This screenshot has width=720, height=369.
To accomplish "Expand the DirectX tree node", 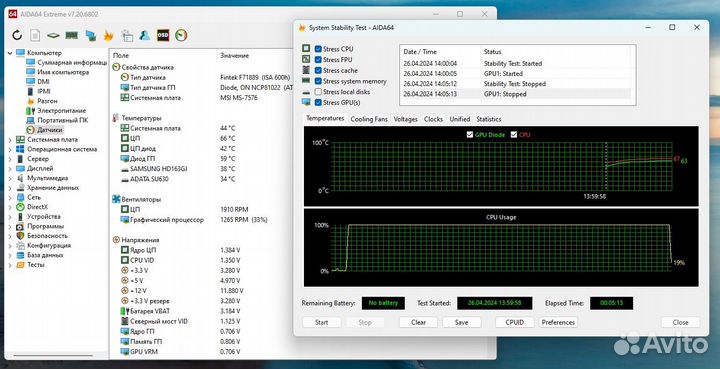I will coord(10,207).
